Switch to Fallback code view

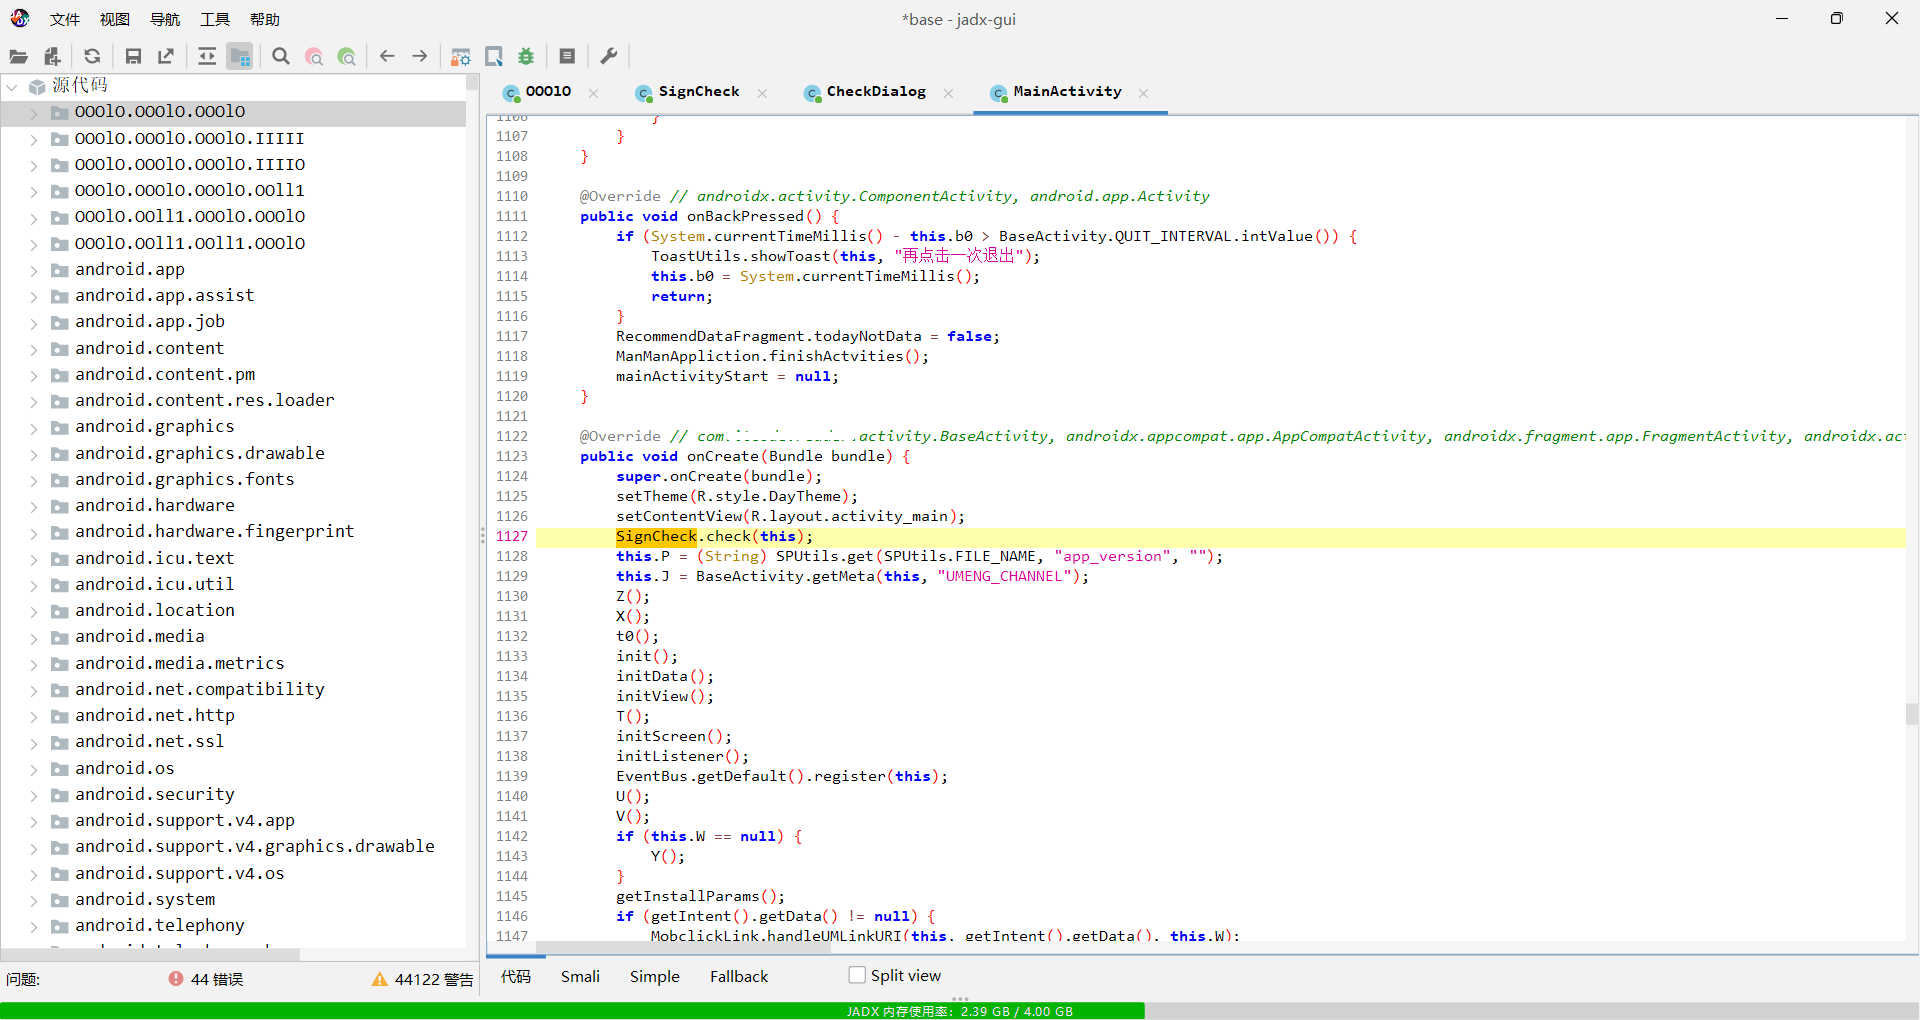coord(739,976)
